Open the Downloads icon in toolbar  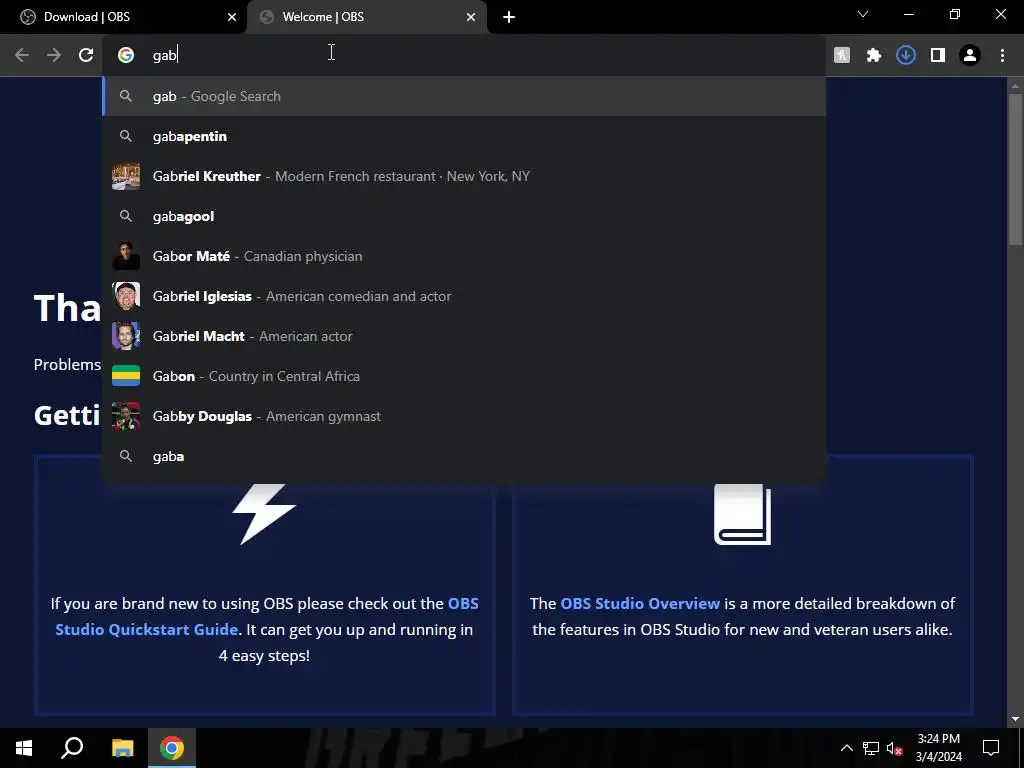click(906, 55)
